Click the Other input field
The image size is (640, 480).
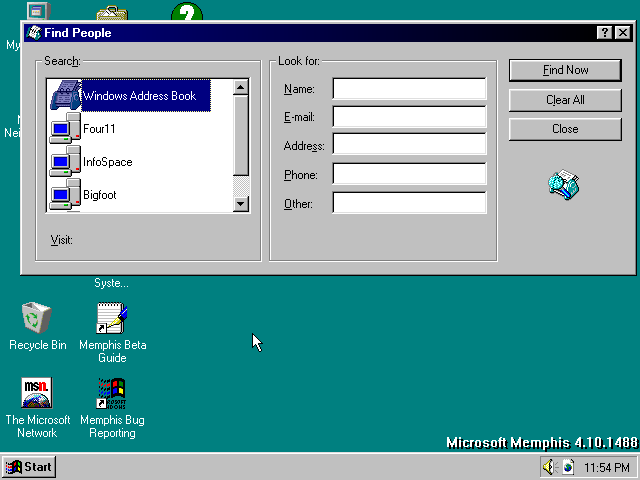(x=409, y=202)
